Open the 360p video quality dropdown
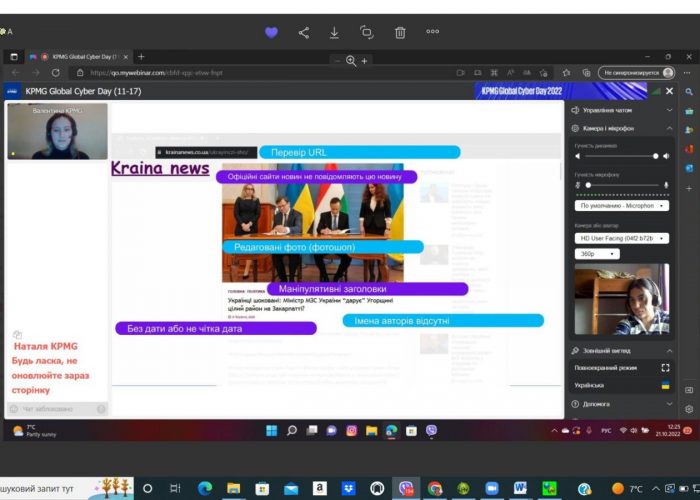The image size is (700, 500). (597, 254)
